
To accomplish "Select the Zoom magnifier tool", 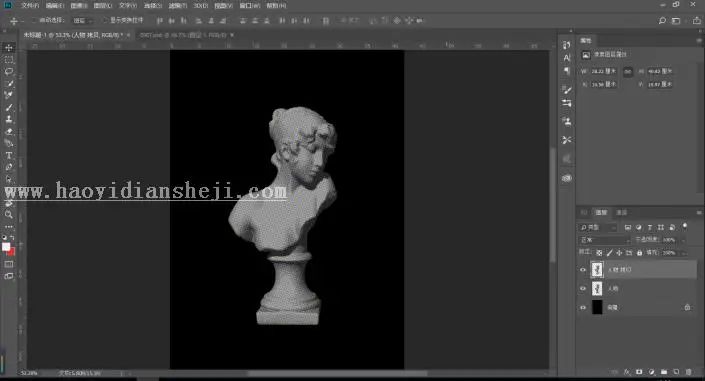I will pos(9,215).
